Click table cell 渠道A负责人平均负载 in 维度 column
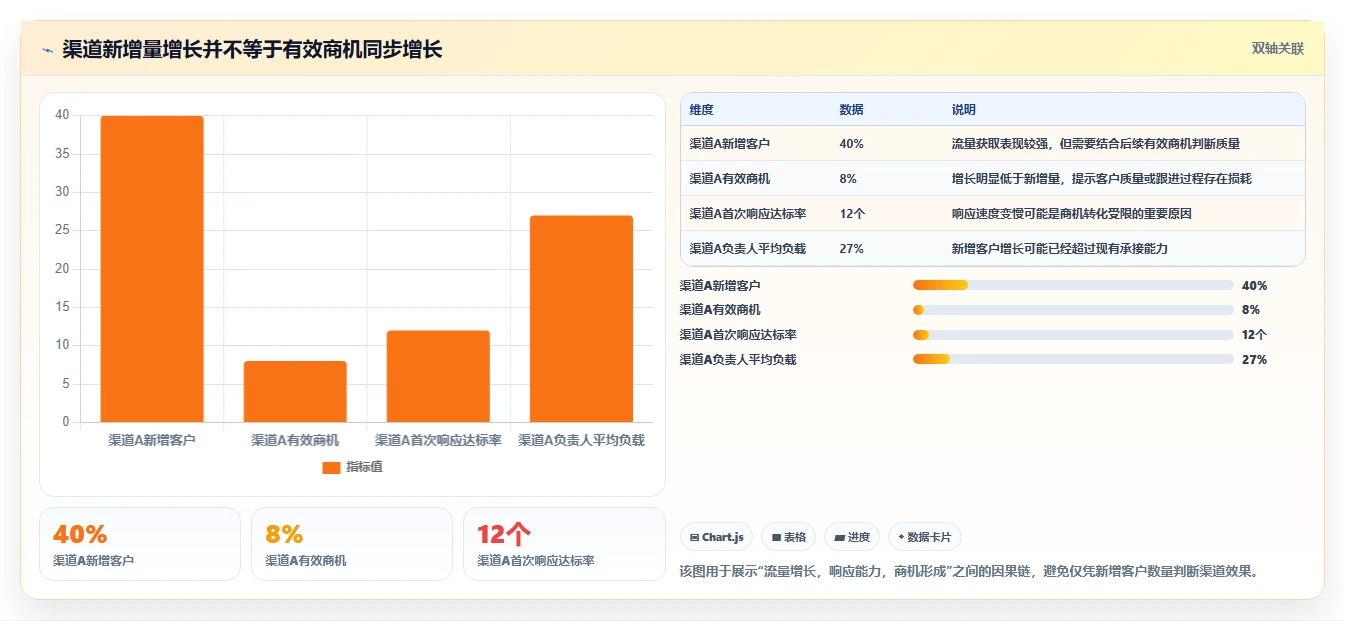 (x=748, y=249)
